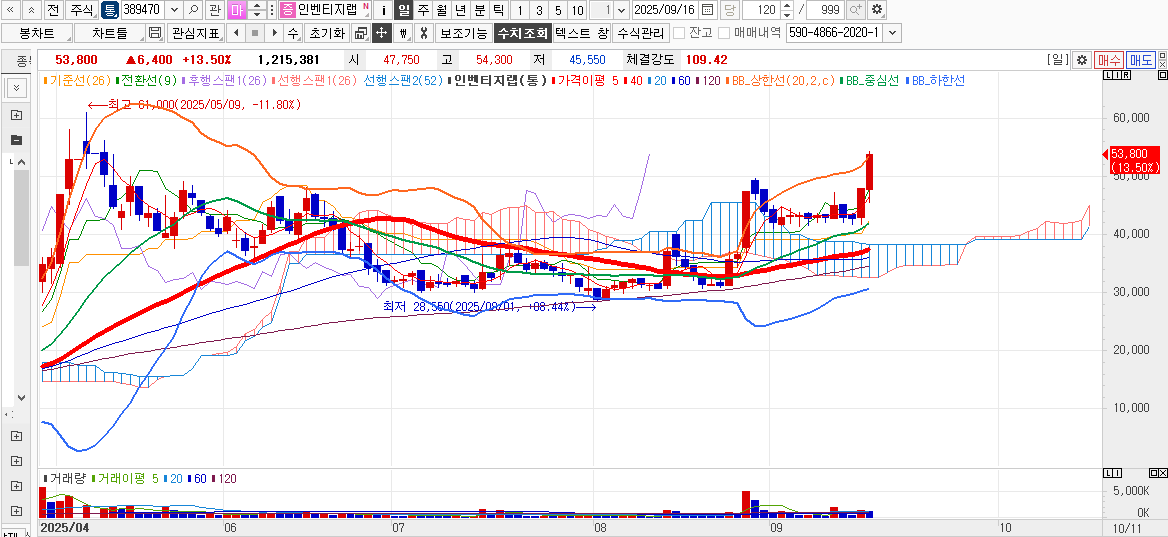Click the save chart template icon

point(155,33)
